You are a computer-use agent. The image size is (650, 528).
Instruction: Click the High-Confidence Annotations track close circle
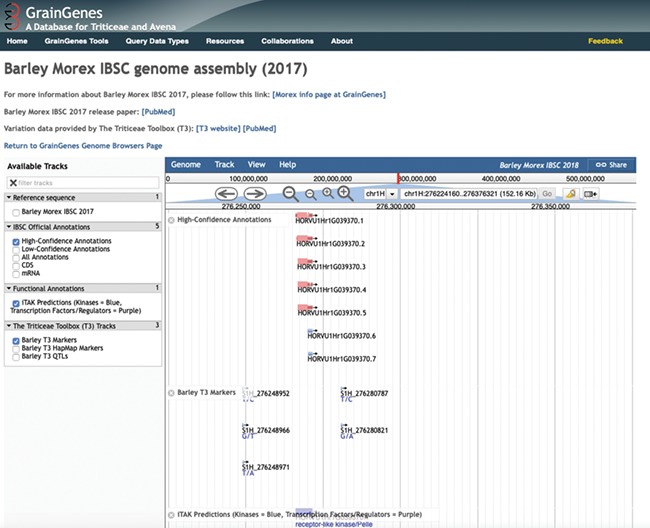tap(171, 220)
